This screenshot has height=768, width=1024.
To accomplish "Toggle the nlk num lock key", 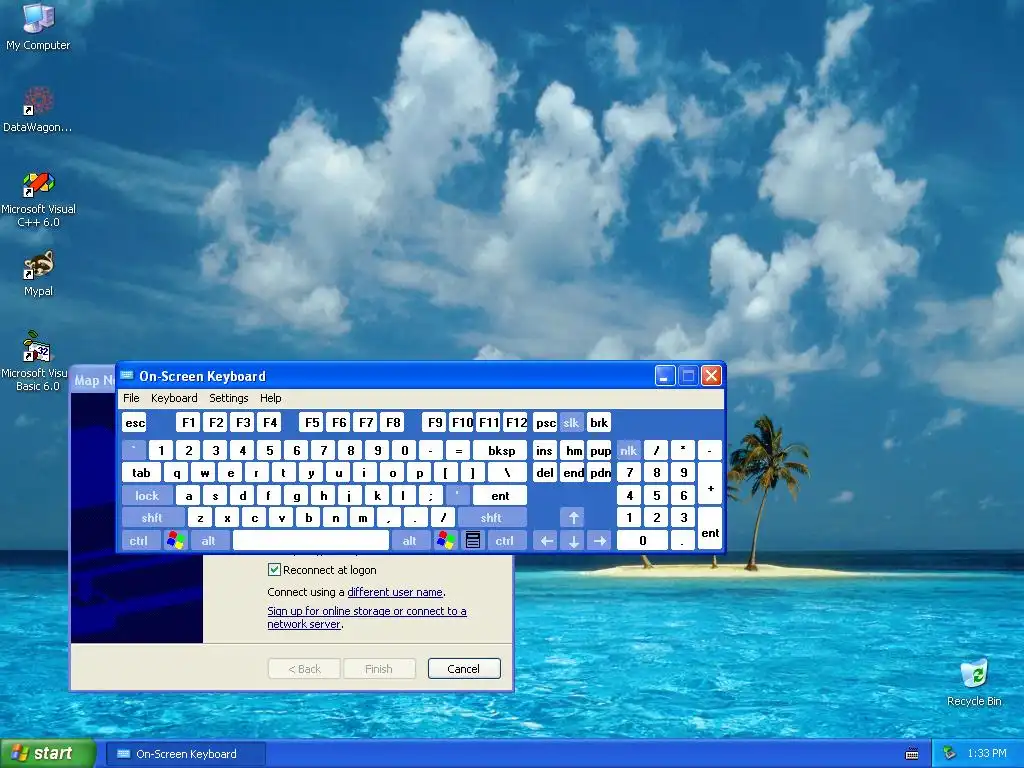I will point(628,450).
